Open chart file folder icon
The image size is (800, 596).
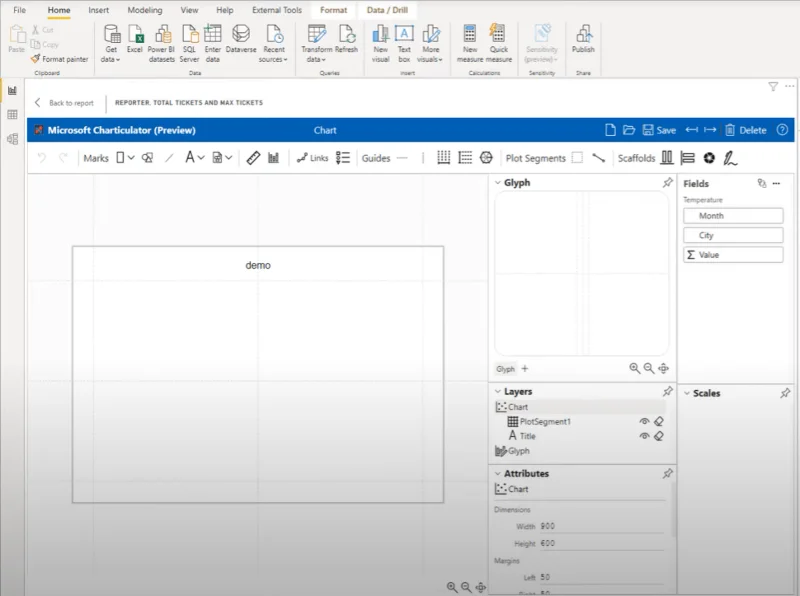[629, 130]
